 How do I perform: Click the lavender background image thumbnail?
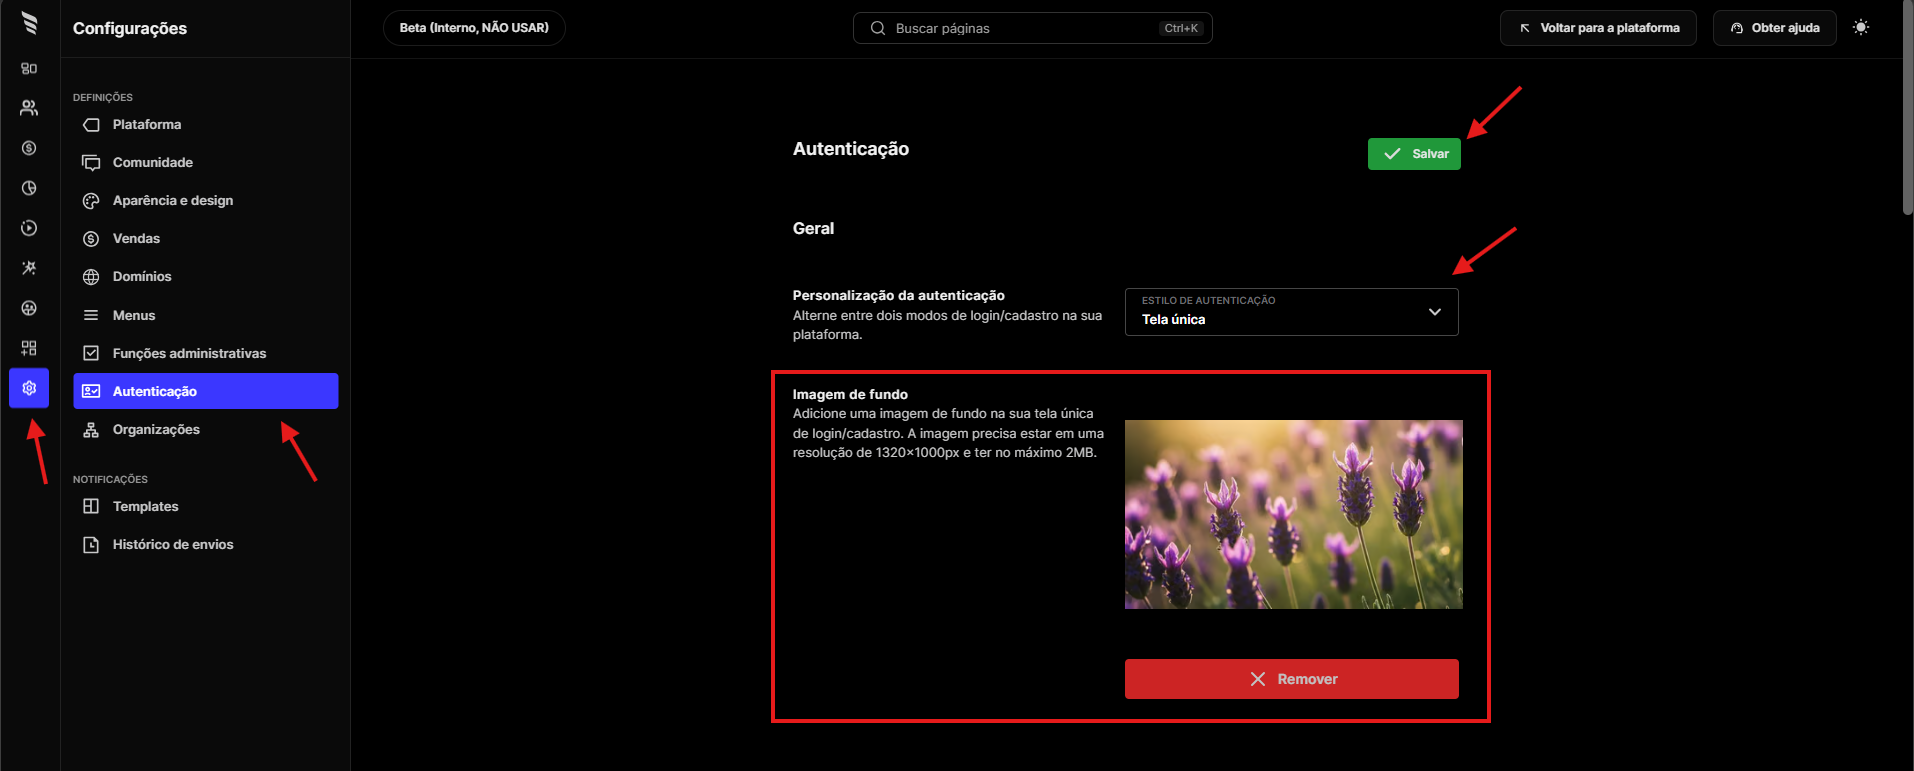(1293, 514)
